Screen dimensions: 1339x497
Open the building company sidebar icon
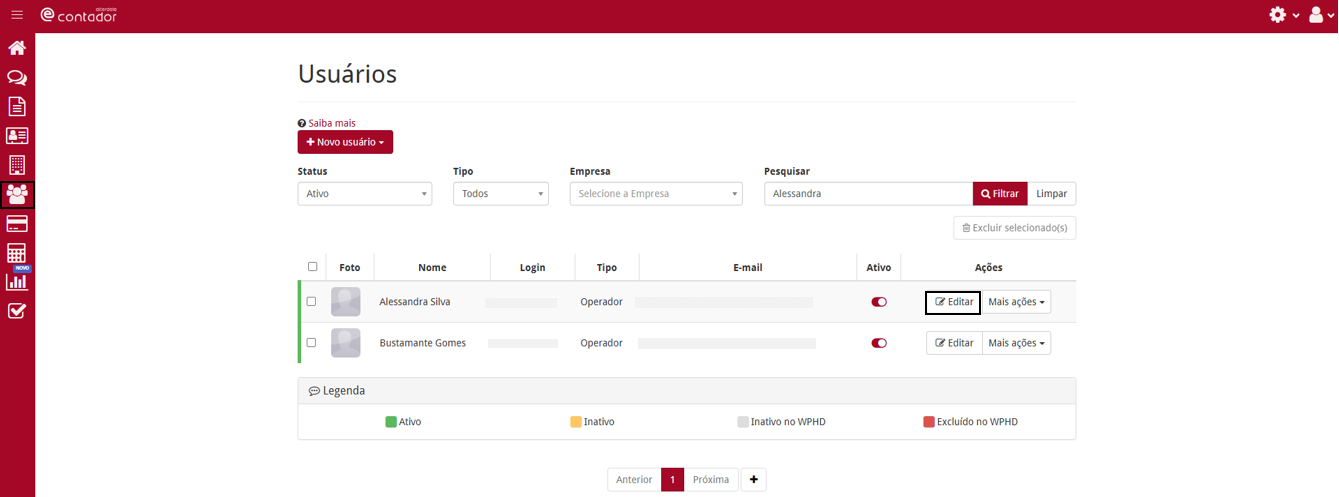click(17, 165)
